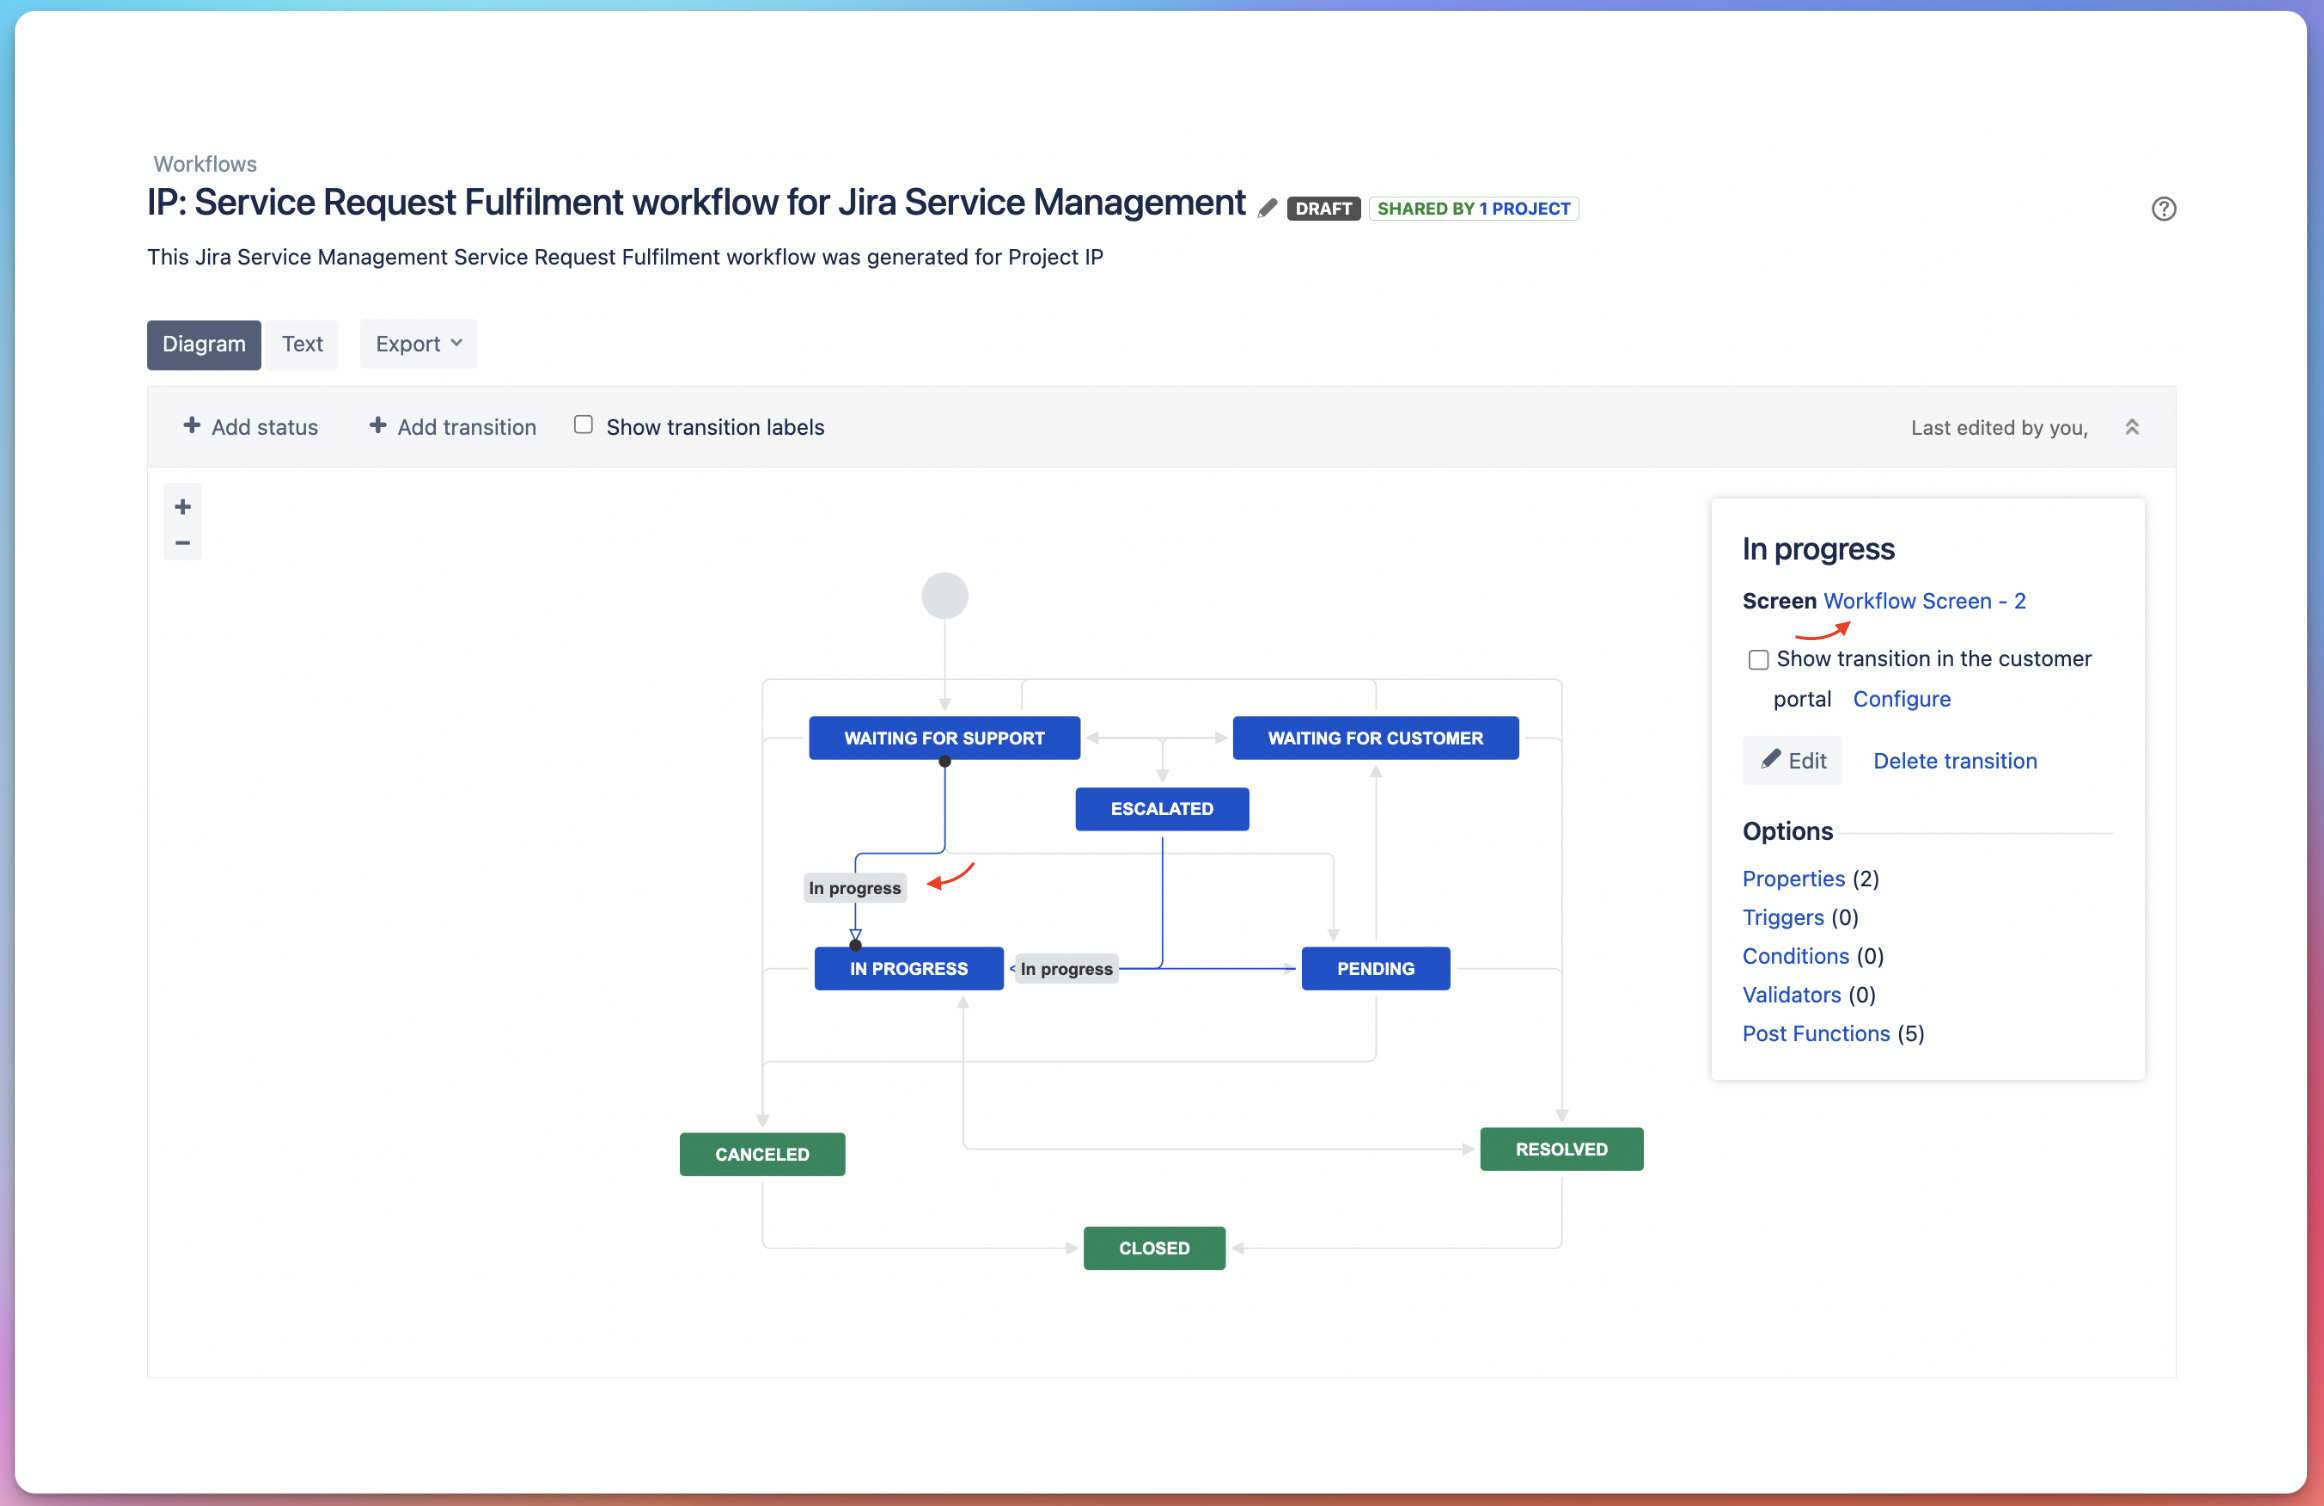This screenshot has width=2324, height=1506.
Task: Open the Export dropdown
Action: (418, 344)
